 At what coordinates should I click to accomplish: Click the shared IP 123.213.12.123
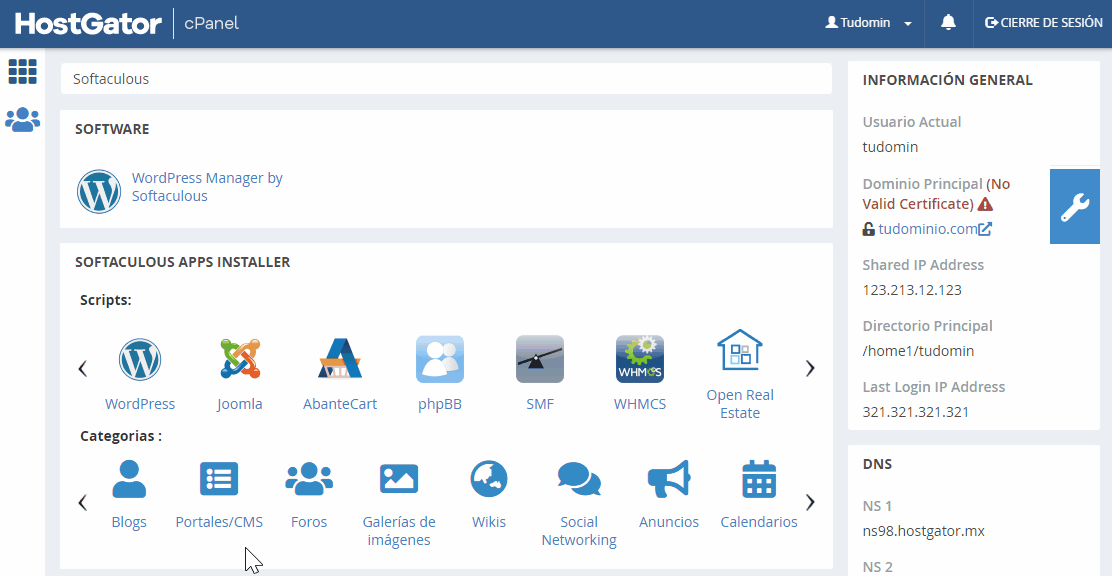[x=912, y=290]
